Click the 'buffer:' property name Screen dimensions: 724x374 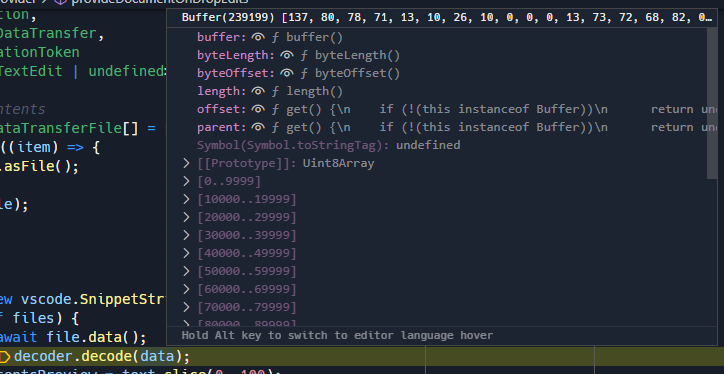point(222,37)
